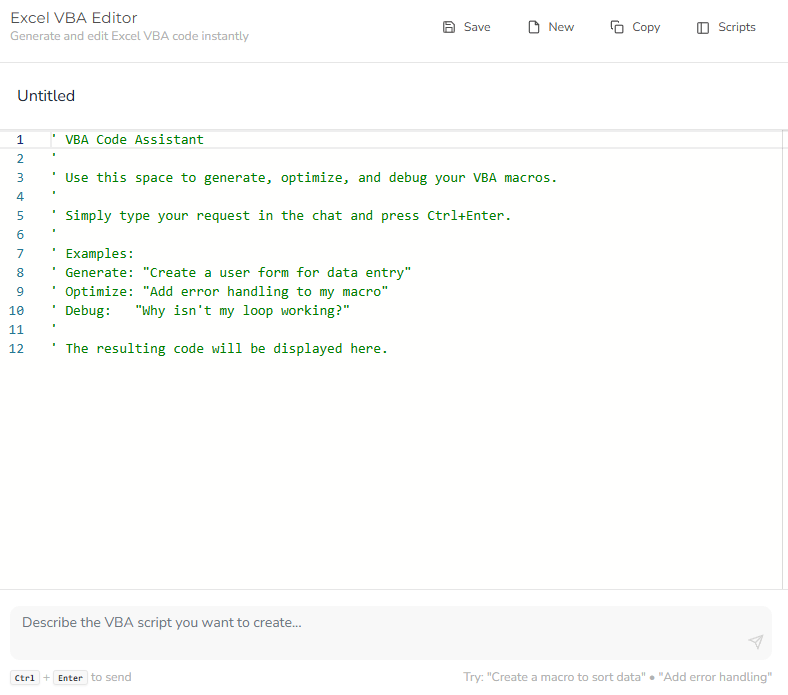Screen dimensions: 788x695
Task: Click line number 12 in the gutter
Action: coord(16,349)
